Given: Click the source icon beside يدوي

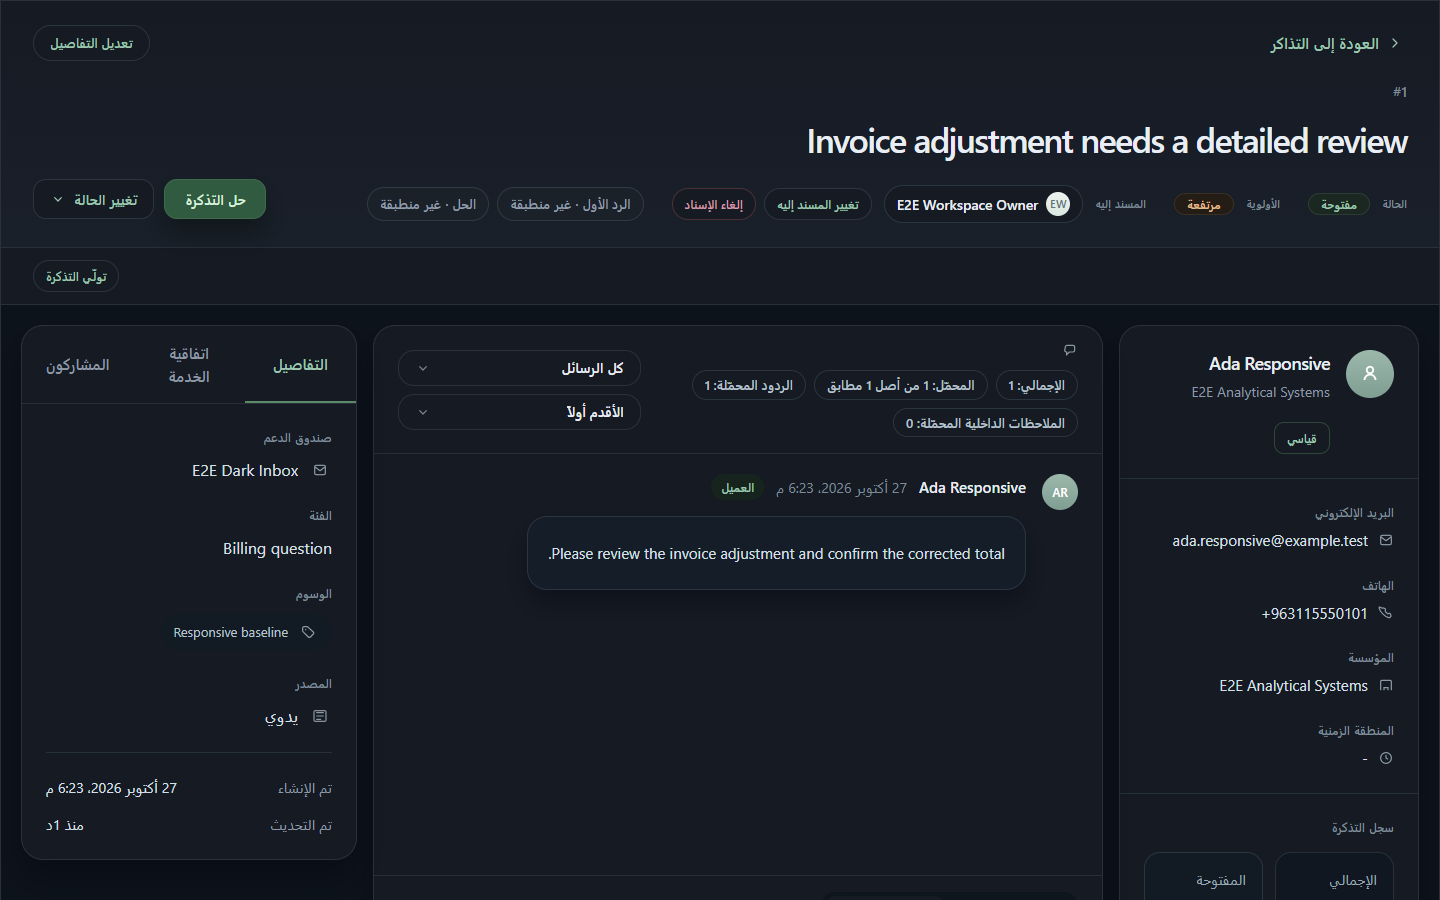Looking at the screenshot, I should pos(320,716).
